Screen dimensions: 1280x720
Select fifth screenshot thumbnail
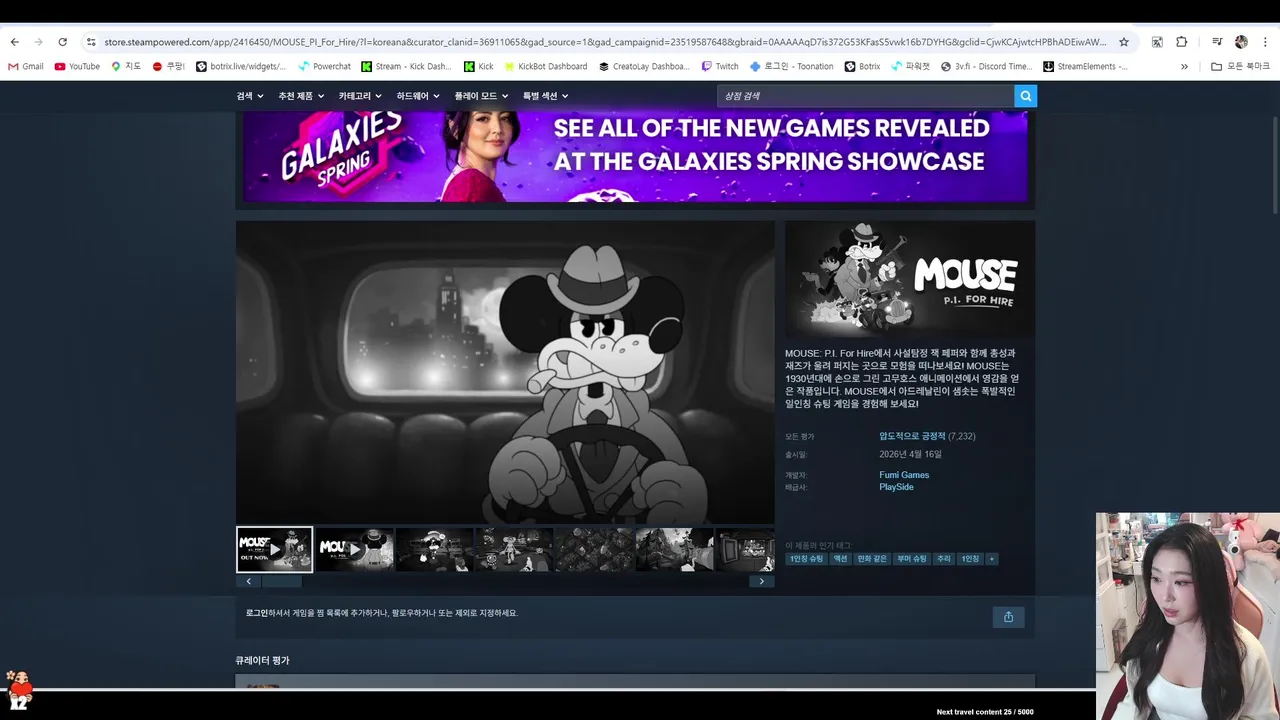(x=595, y=550)
